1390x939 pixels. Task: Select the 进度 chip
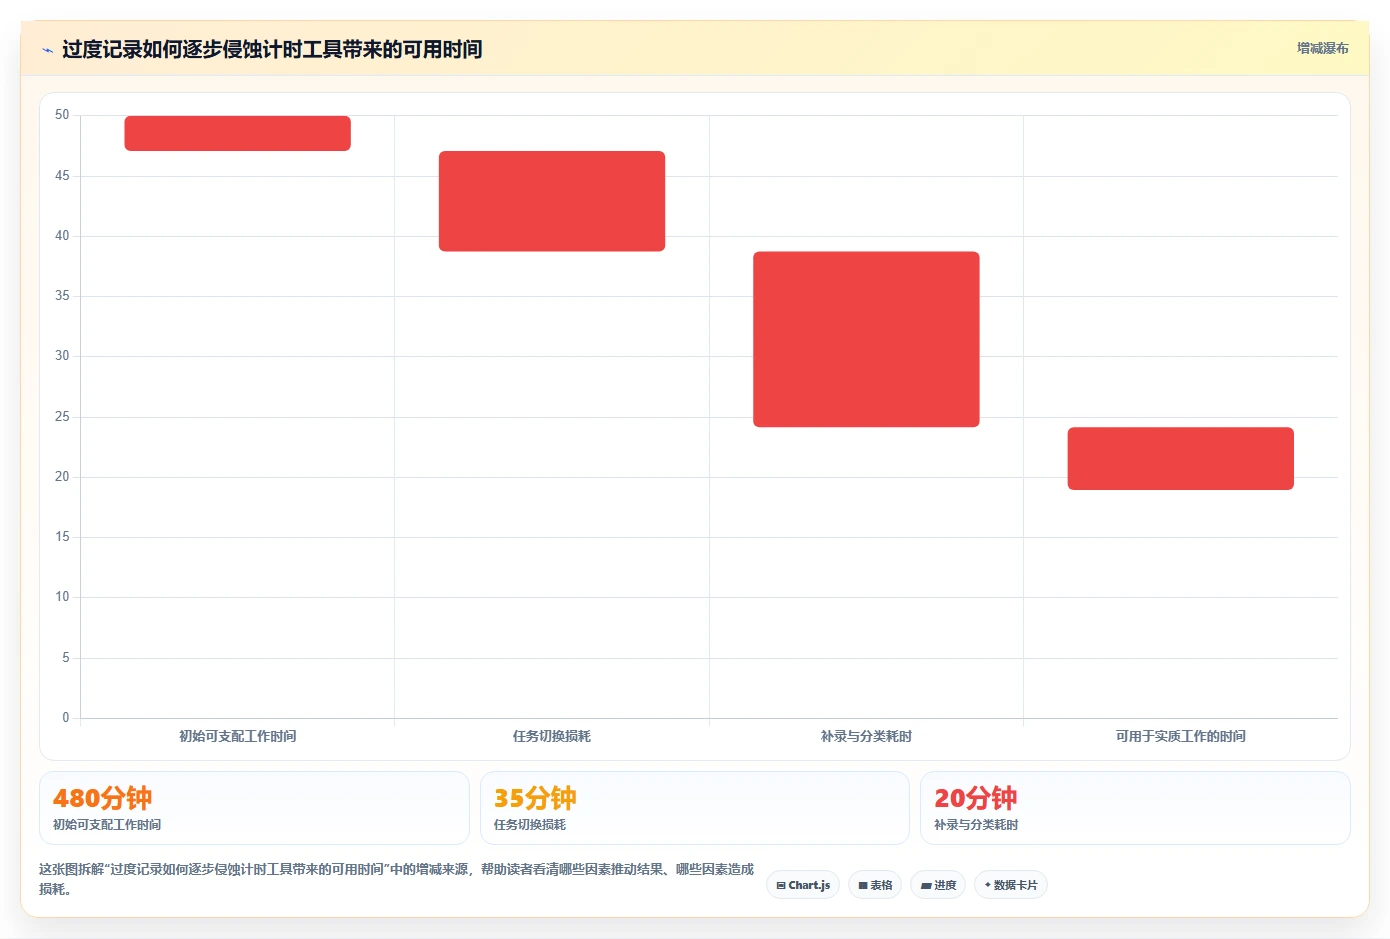pos(938,885)
